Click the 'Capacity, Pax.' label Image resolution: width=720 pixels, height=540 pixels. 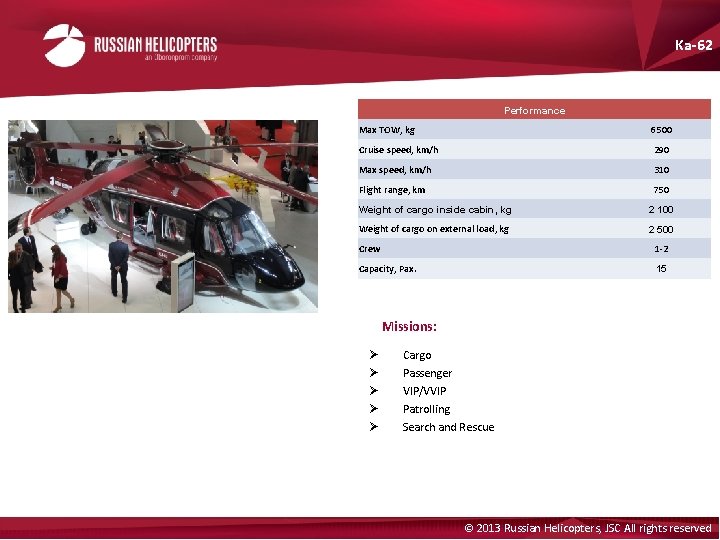(x=388, y=269)
